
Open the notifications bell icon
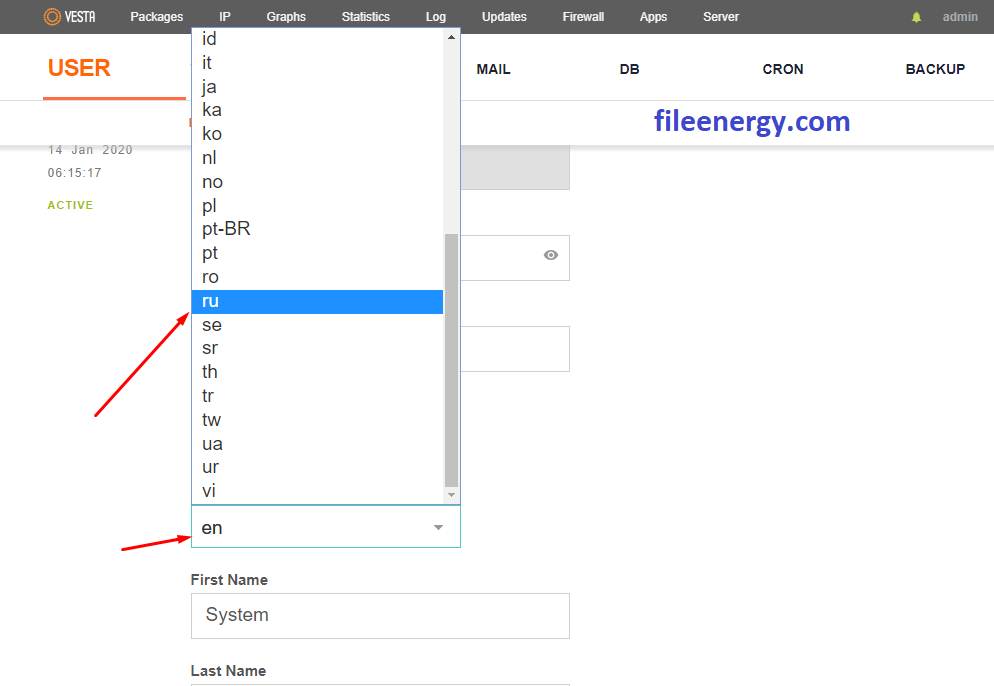click(x=916, y=17)
